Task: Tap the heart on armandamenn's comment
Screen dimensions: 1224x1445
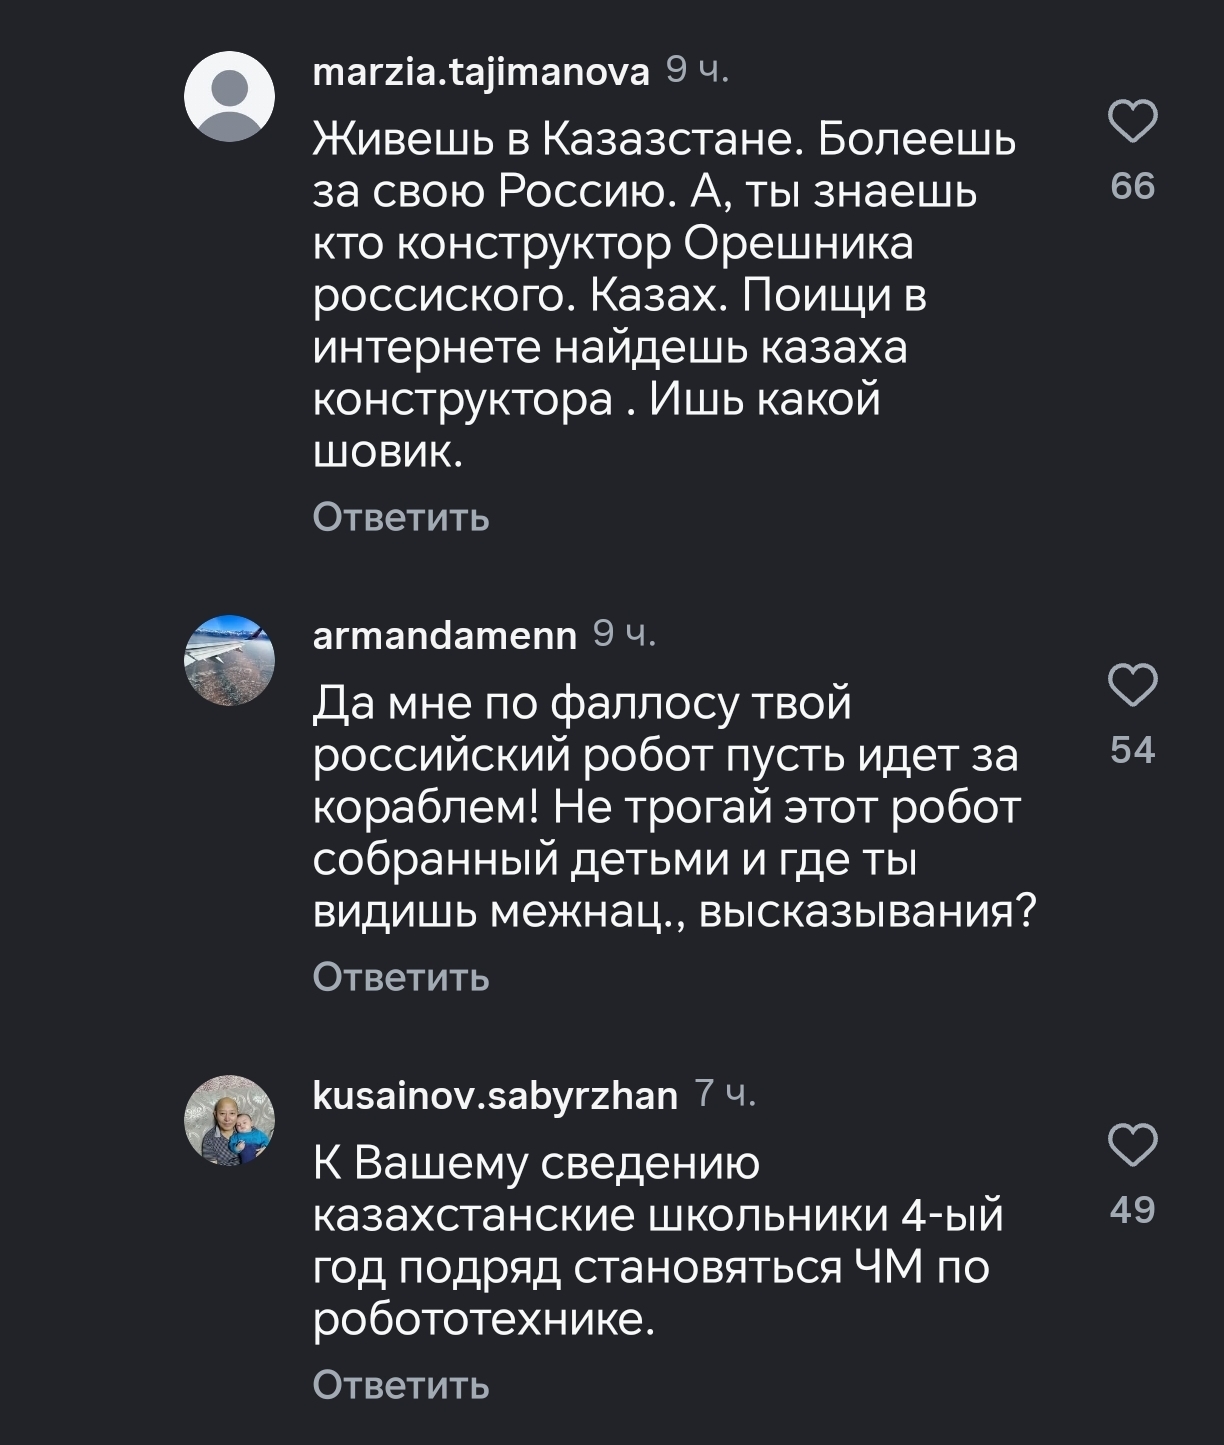Action: pyautogui.click(x=1133, y=685)
